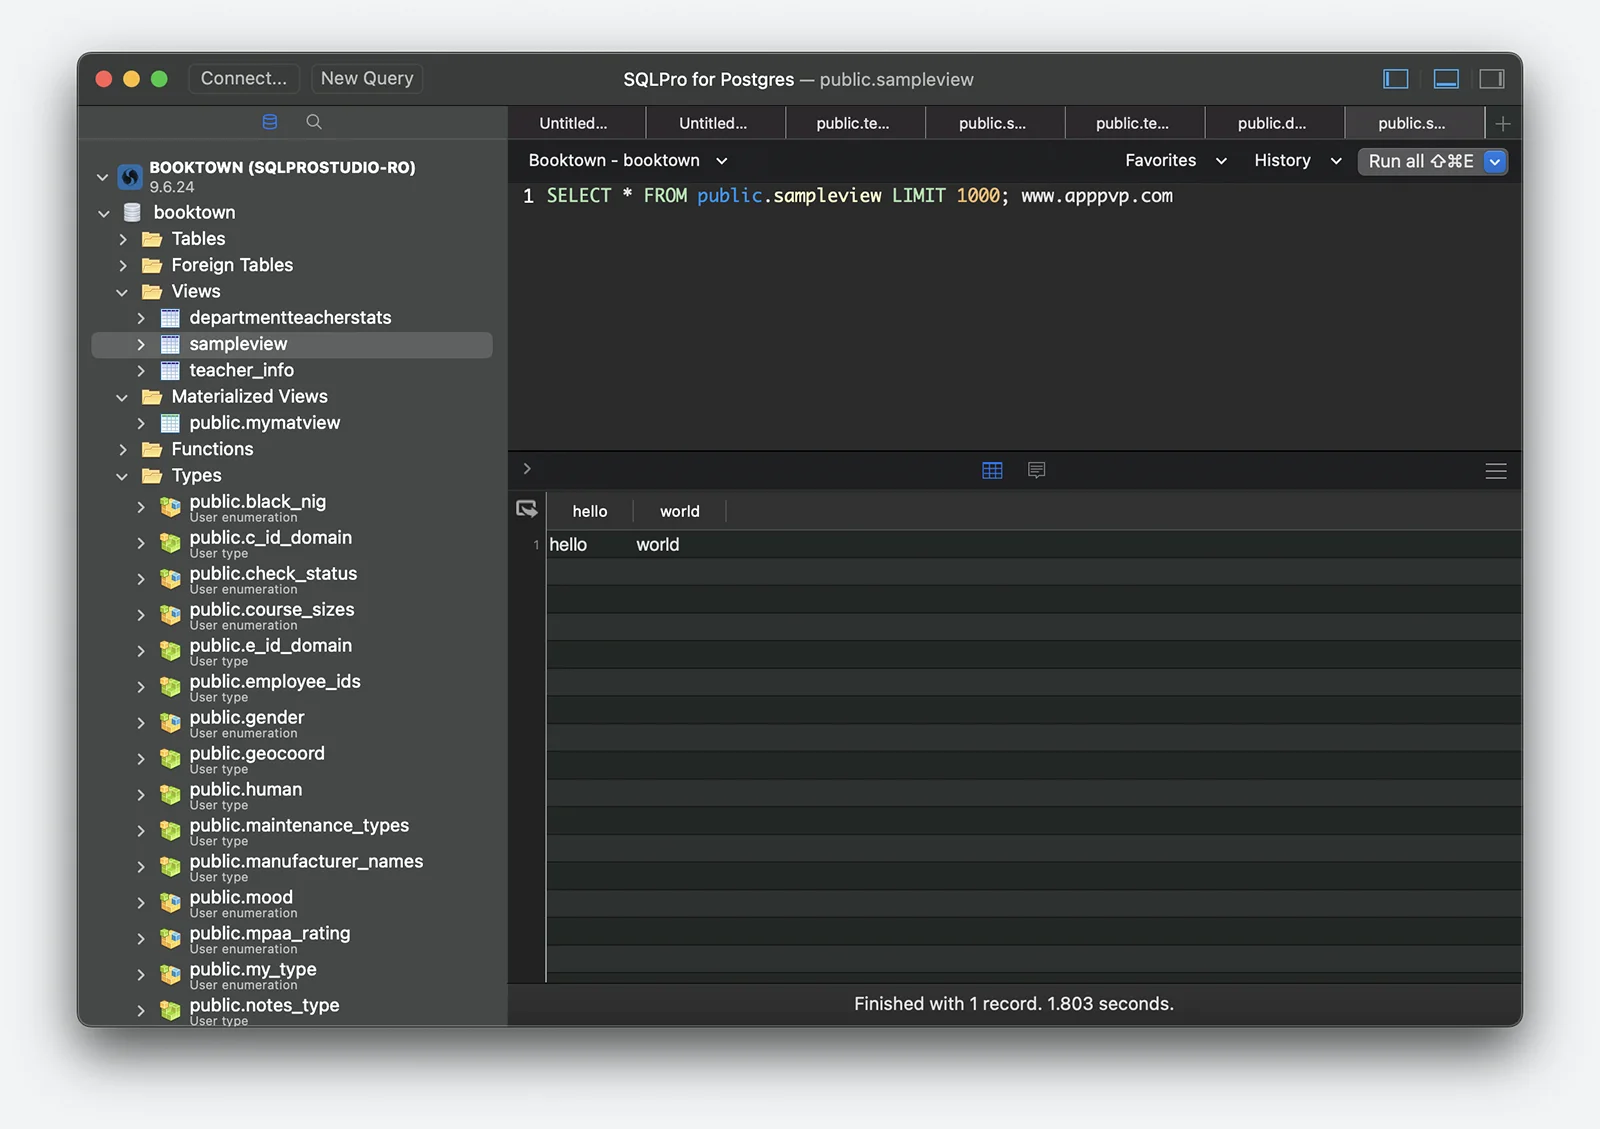Open the Favorites dropdown
Viewport: 1600px width, 1129px height.
coord(1176,161)
